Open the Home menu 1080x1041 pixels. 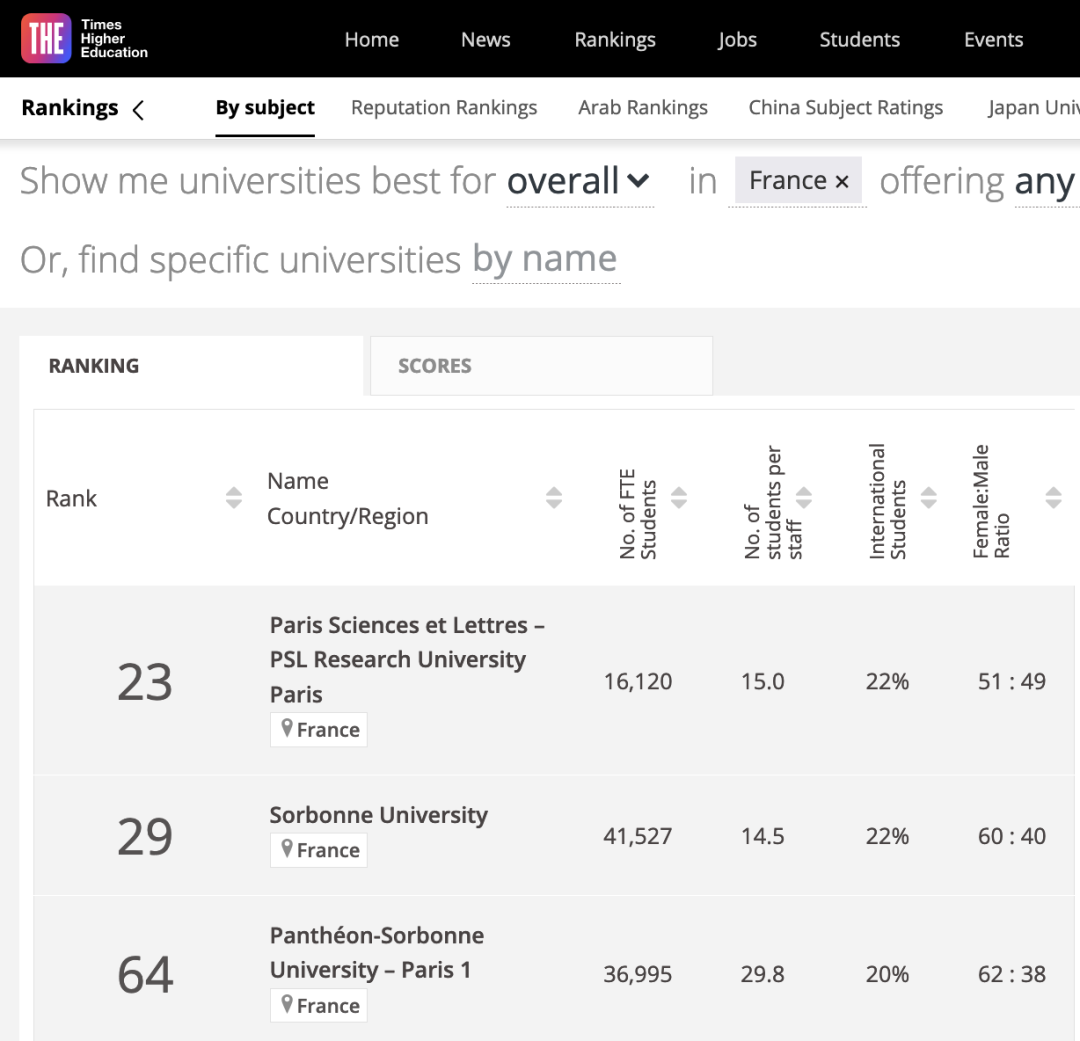coord(372,39)
